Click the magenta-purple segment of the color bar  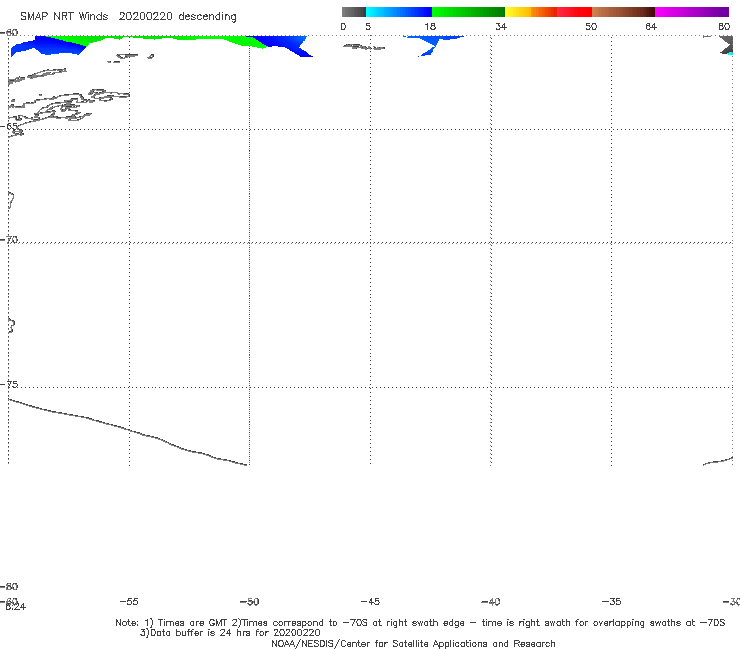(692, 12)
